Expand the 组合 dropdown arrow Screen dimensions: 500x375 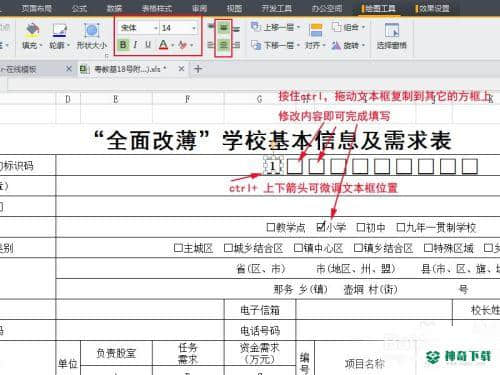[x=364, y=27]
